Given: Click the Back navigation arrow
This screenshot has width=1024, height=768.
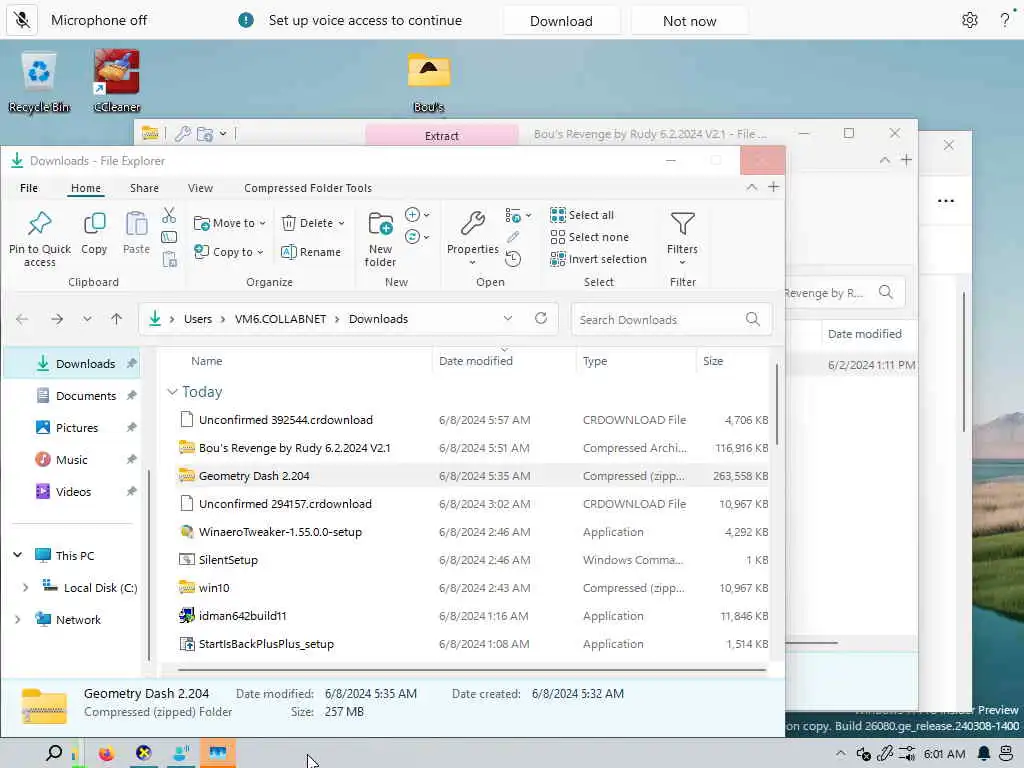Looking at the screenshot, I should click(22, 319).
